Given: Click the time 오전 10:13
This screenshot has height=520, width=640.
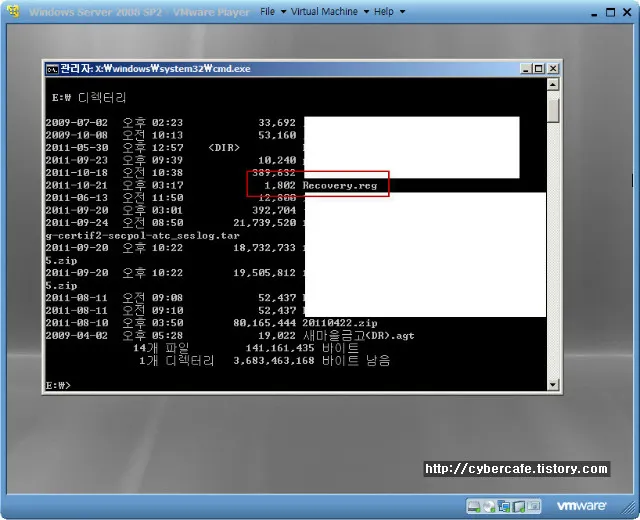Looking at the screenshot, I should coord(153,135).
